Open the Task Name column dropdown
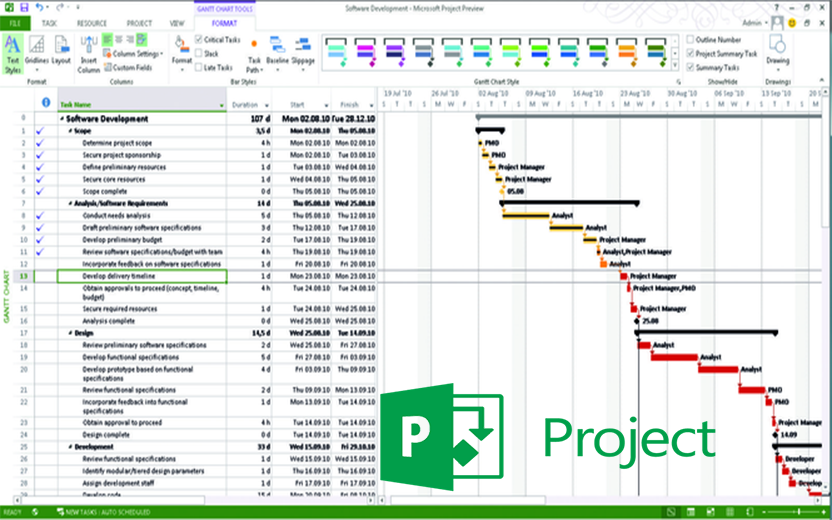This screenshot has height=520, width=832. click(222, 106)
